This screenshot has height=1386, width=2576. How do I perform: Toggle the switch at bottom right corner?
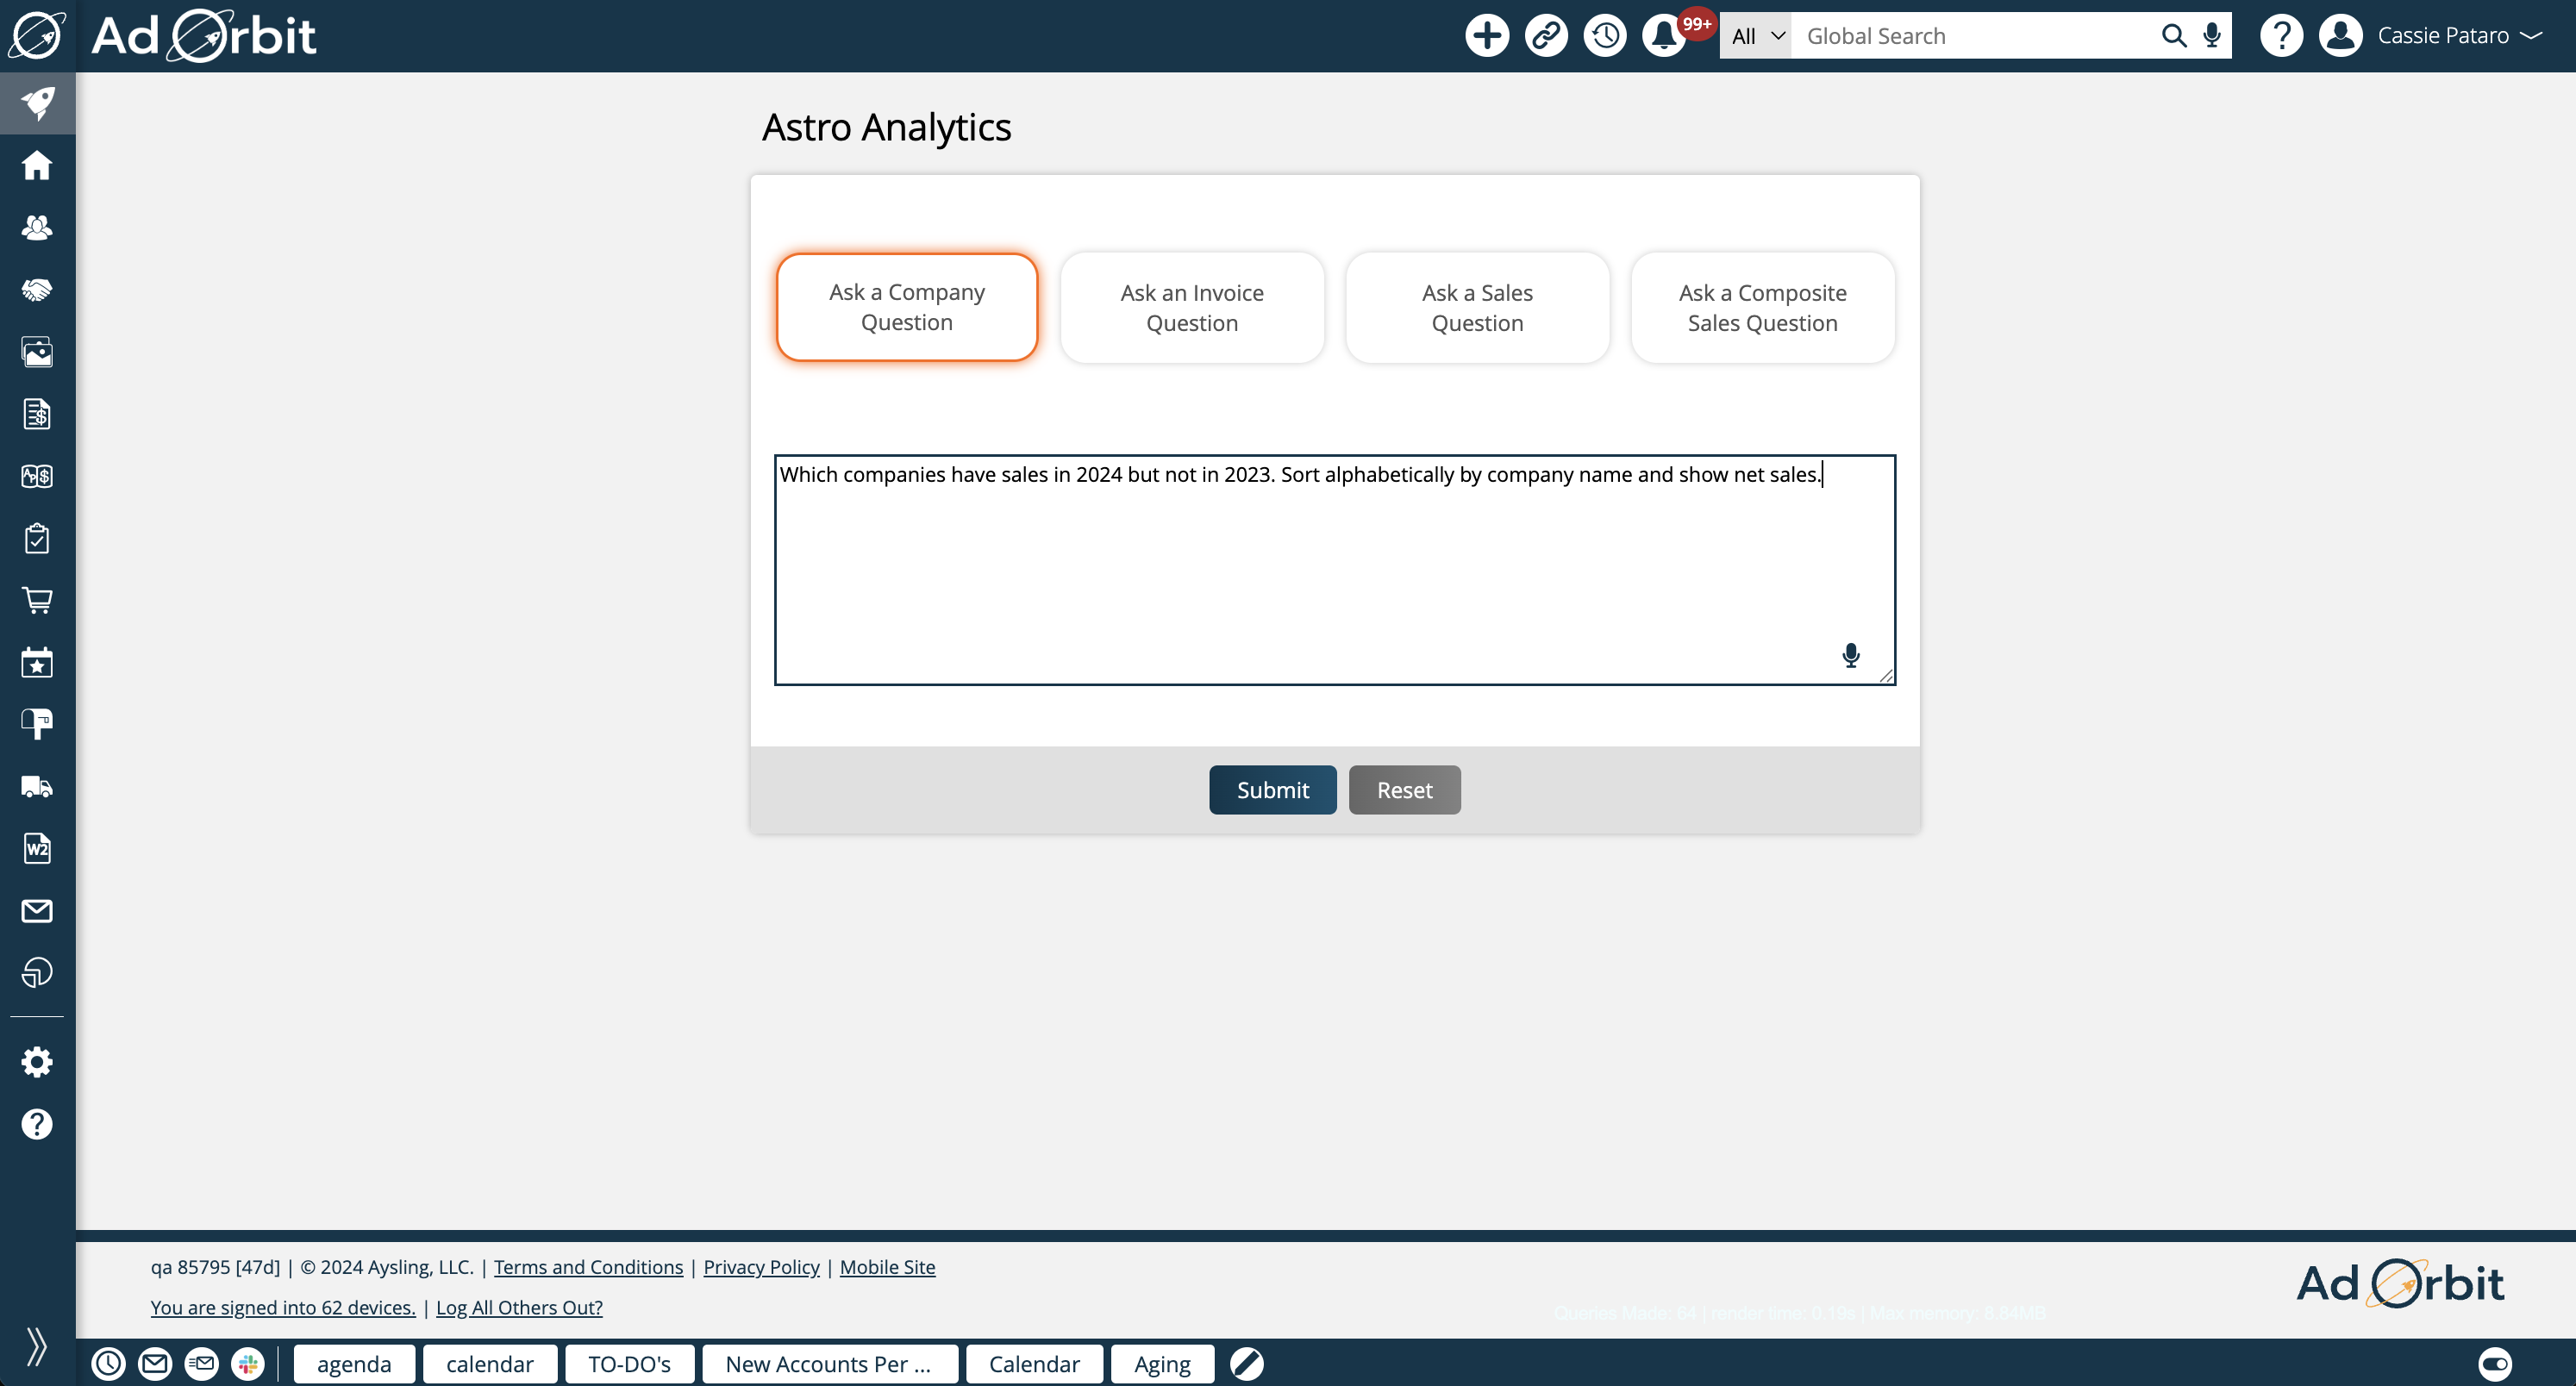[2494, 1363]
